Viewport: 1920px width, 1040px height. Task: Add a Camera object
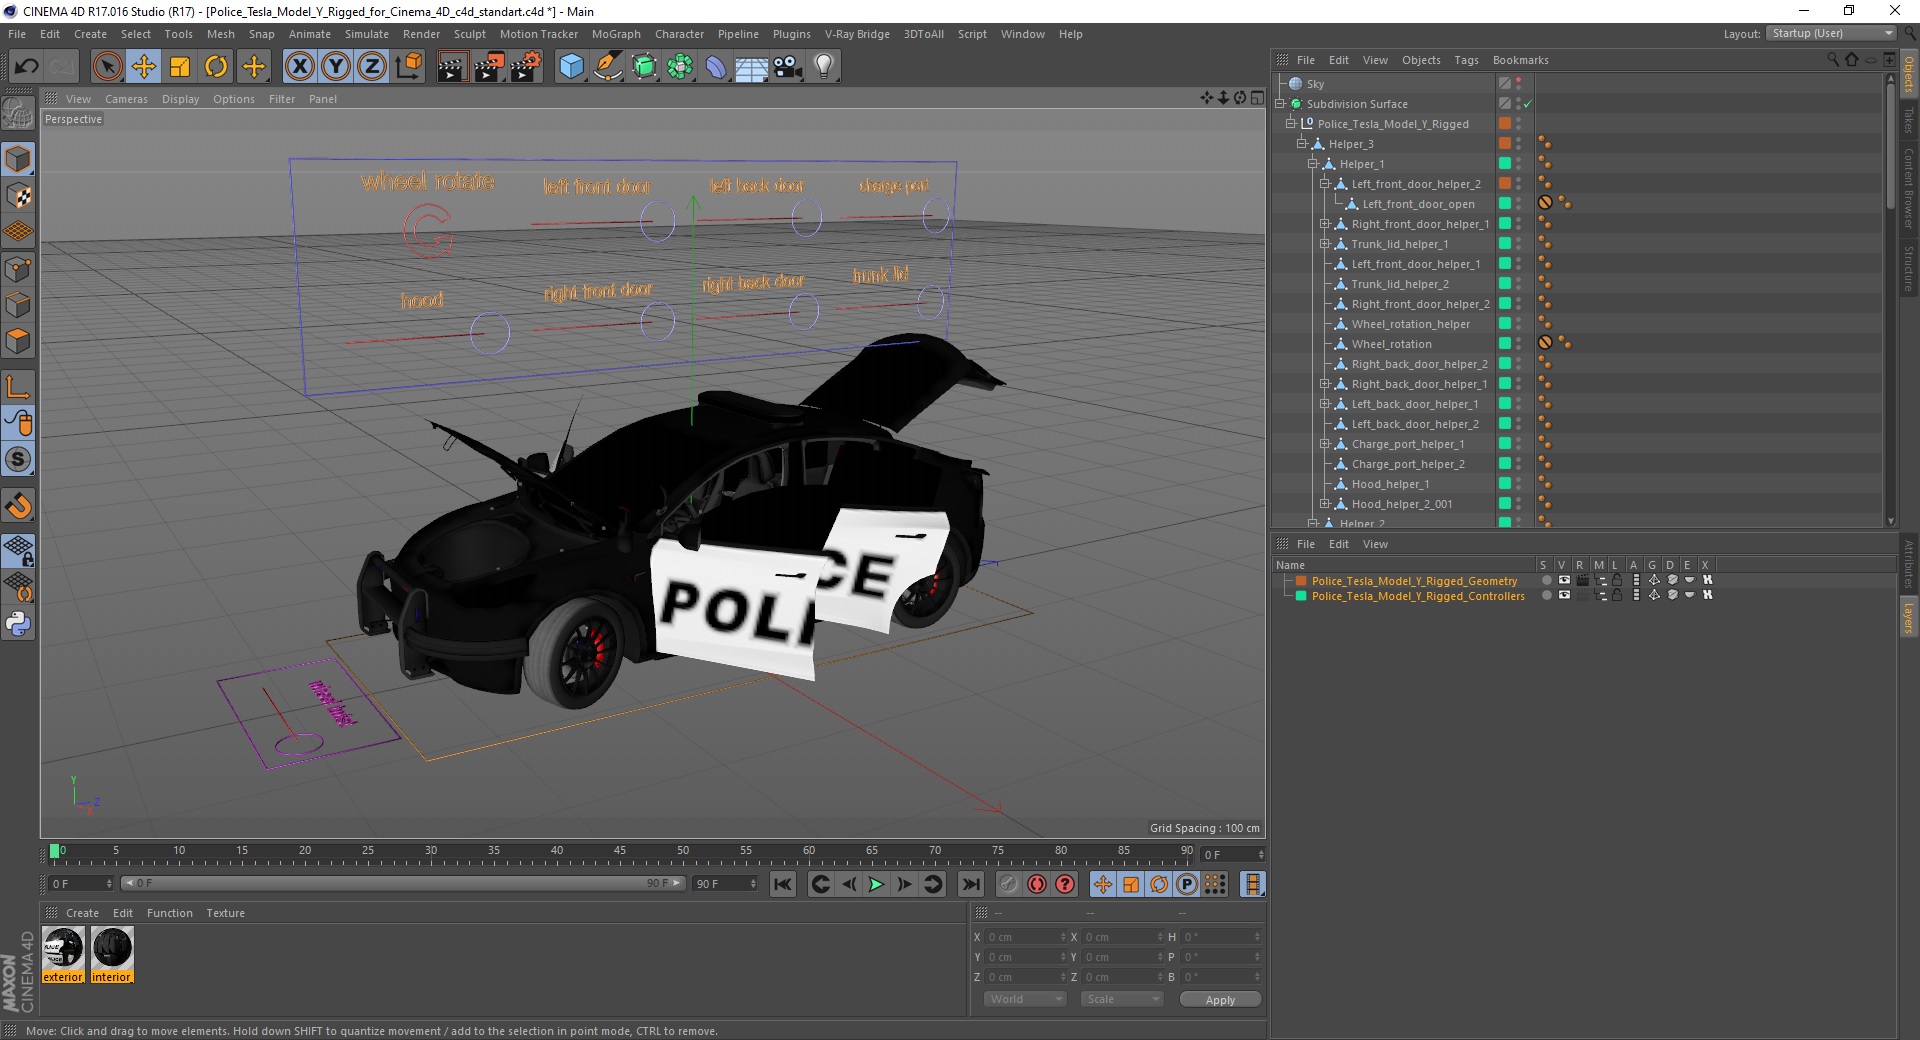click(x=788, y=67)
